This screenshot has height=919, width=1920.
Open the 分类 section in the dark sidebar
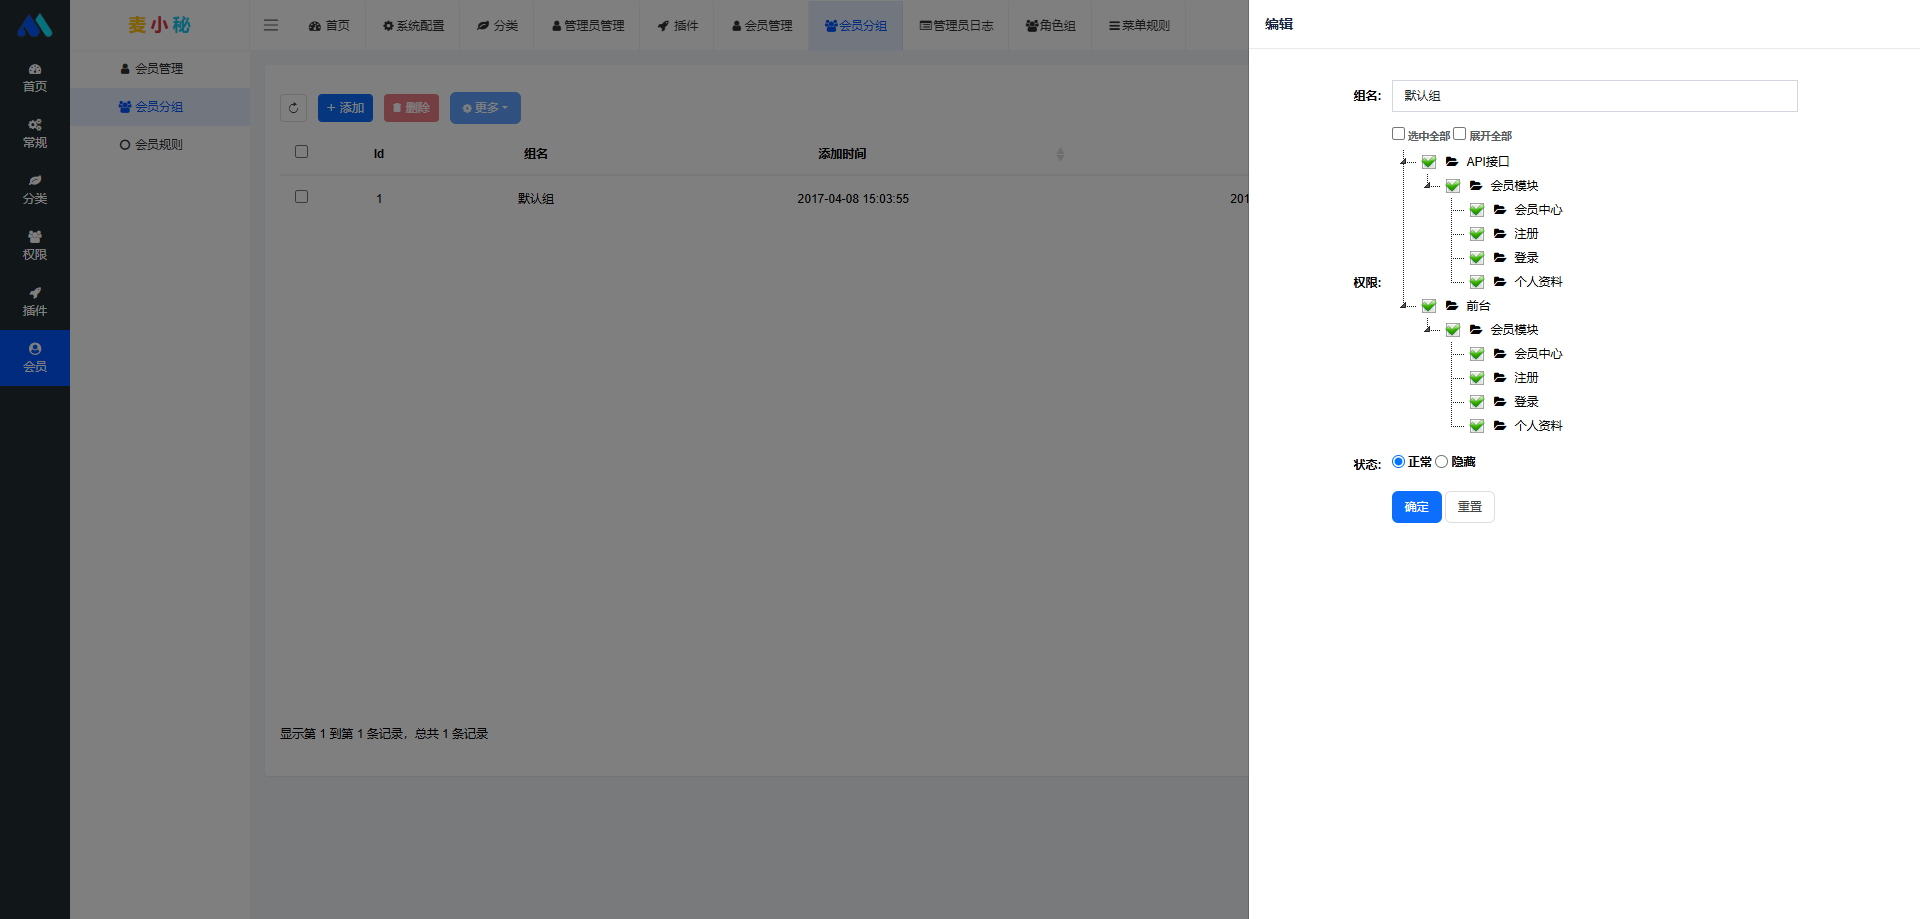pos(35,190)
